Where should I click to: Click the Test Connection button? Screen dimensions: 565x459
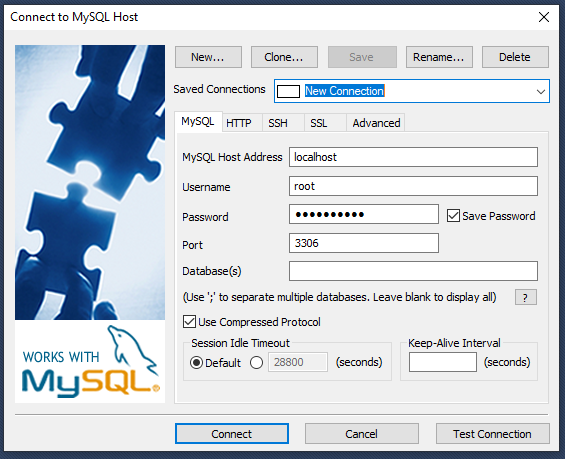pyautogui.click(x=492, y=433)
